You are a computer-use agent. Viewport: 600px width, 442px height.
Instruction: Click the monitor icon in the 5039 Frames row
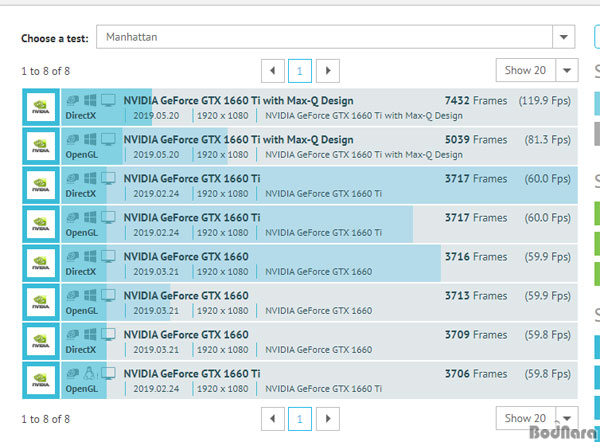(108, 140)
